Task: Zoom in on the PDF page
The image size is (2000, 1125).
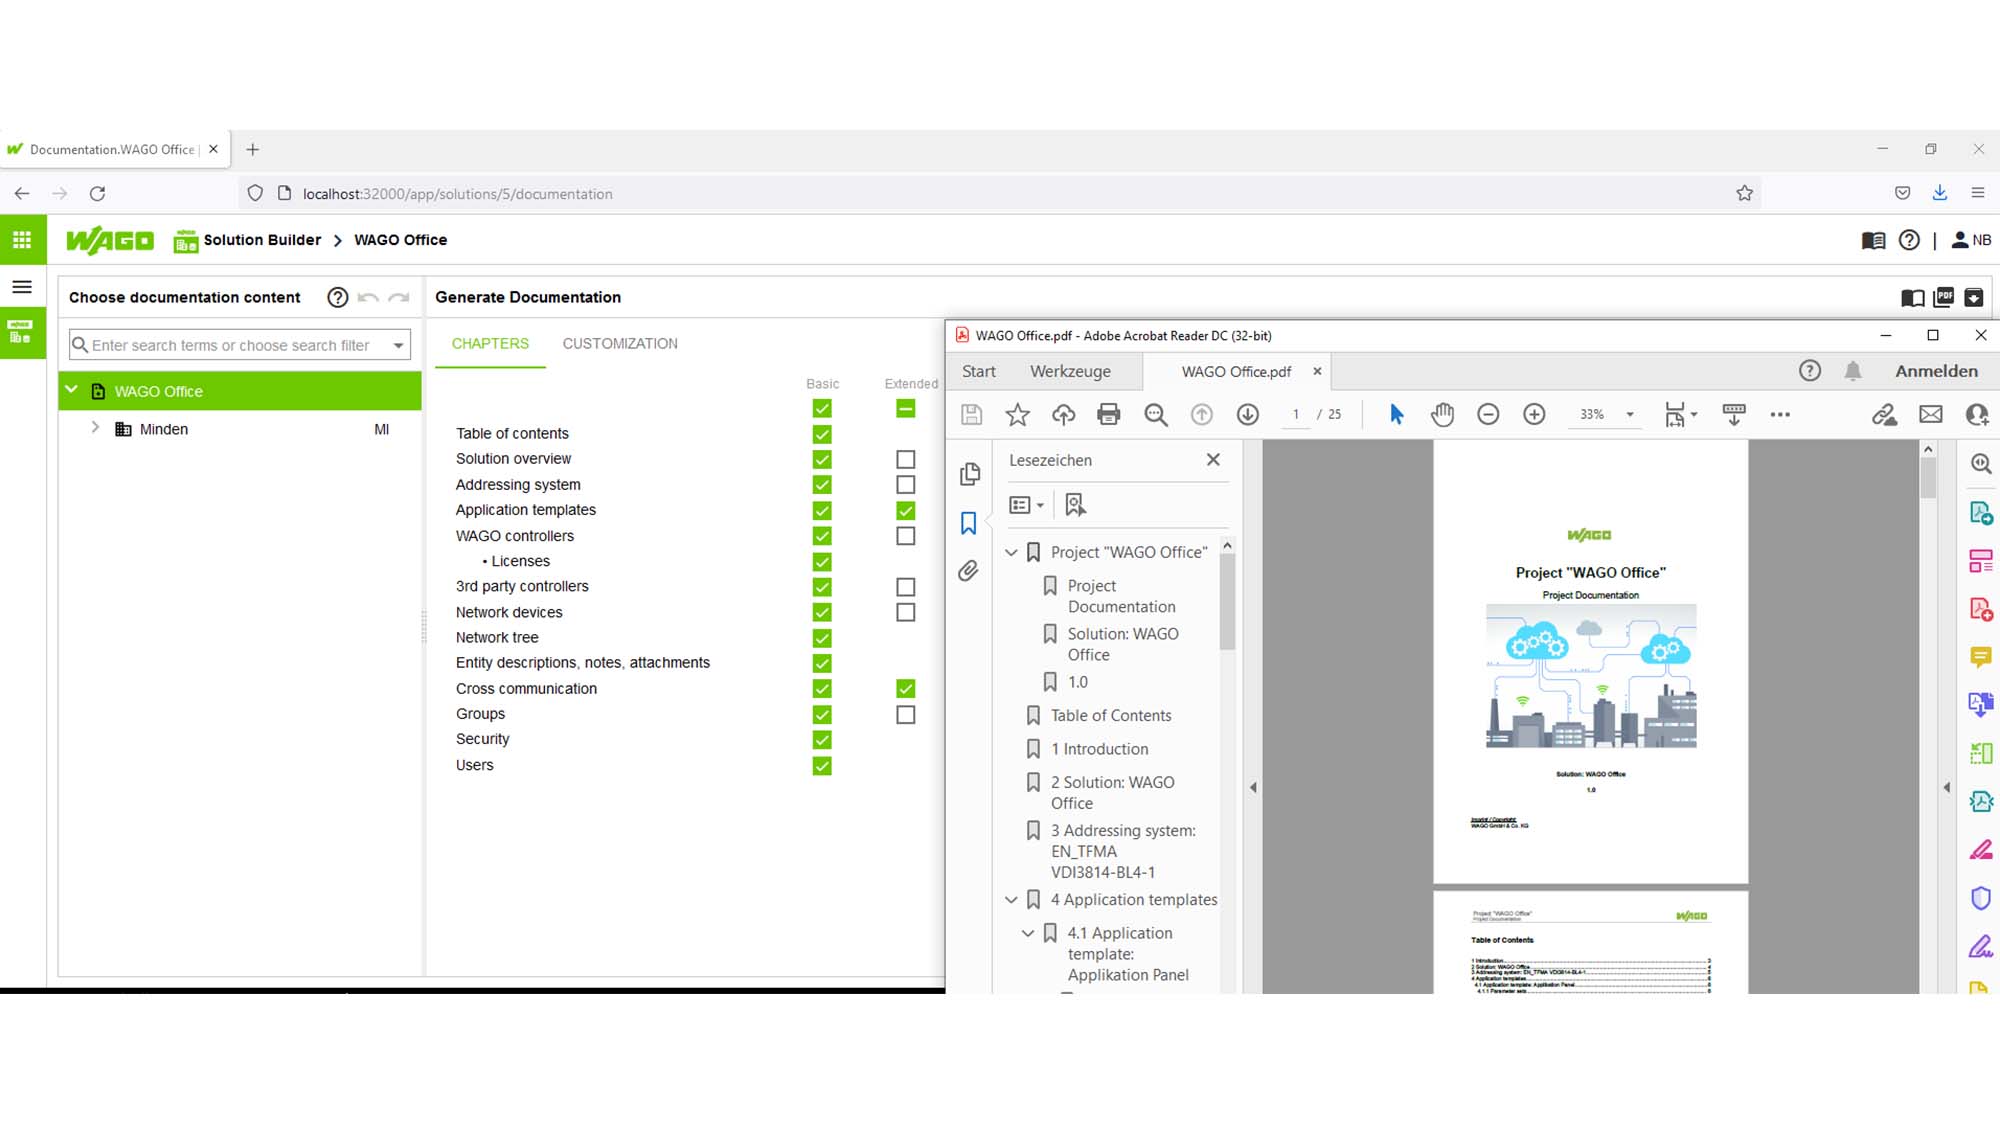Action: point(1534,414)
